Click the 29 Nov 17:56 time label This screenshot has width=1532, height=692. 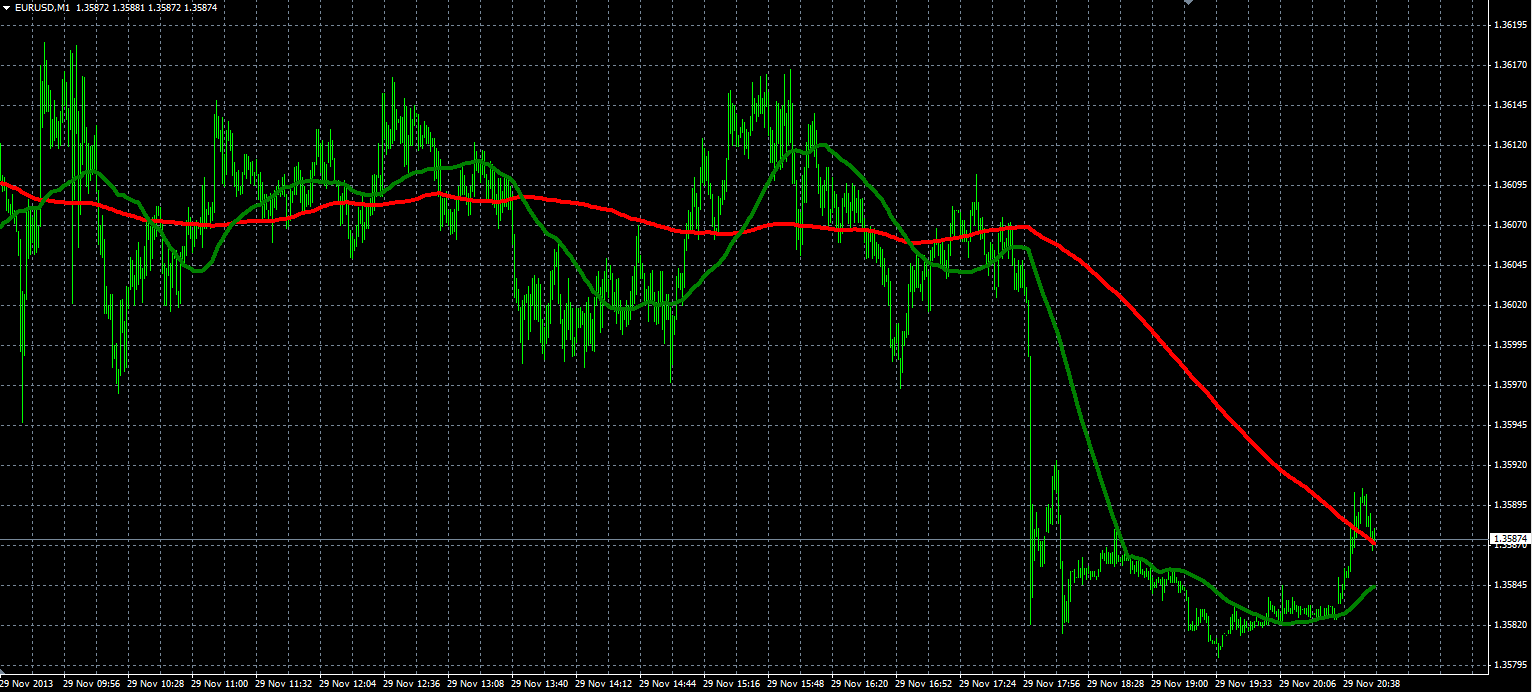1052,684
